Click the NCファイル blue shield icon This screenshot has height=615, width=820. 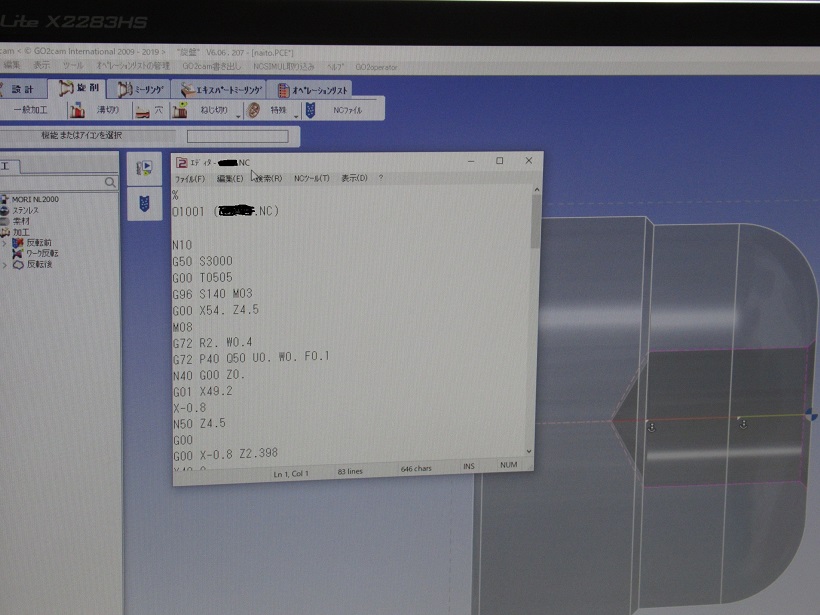click(x=311, y=110)
